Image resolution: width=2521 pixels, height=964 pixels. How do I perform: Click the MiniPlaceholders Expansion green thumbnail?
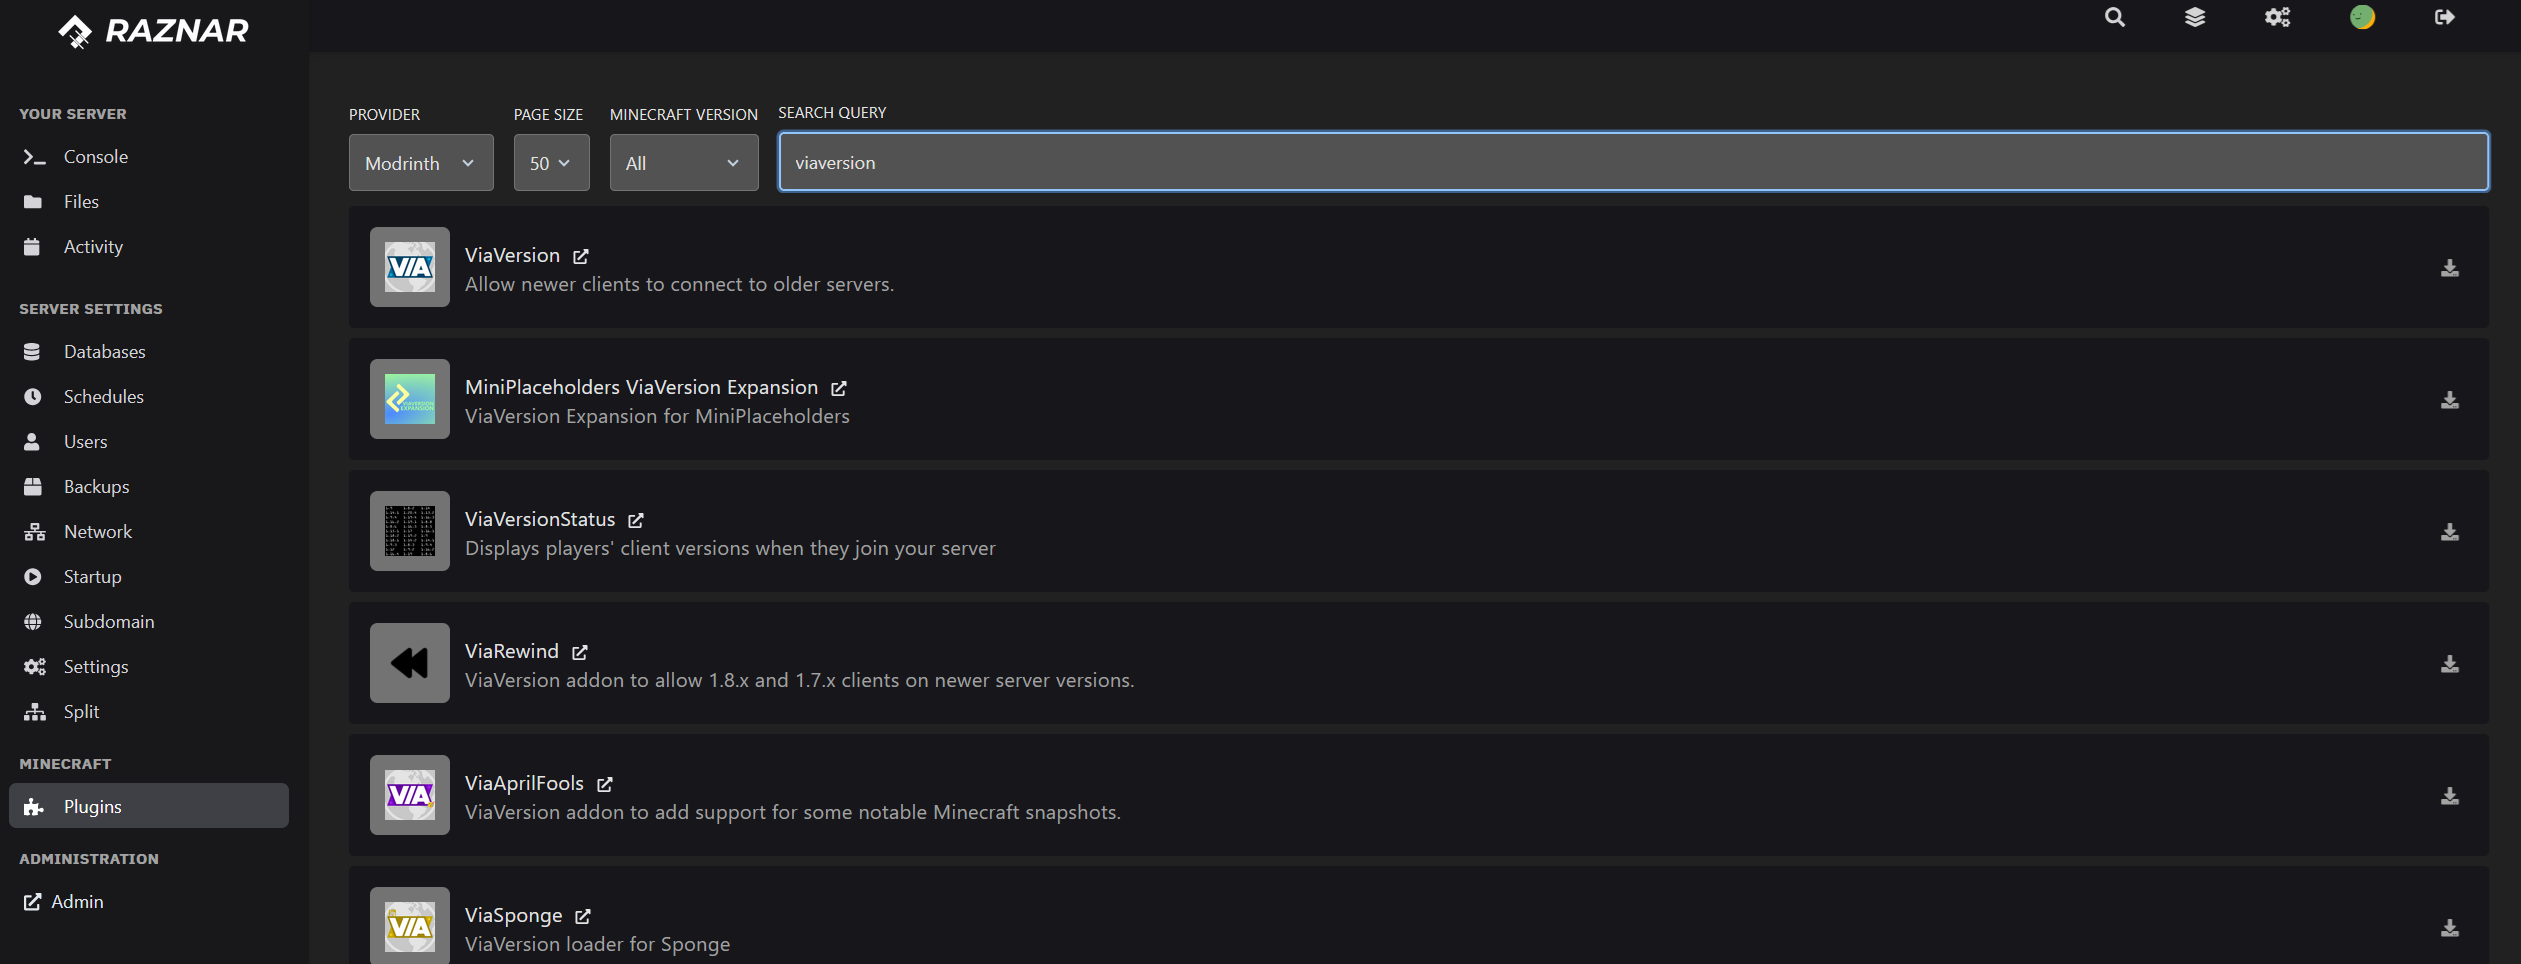tap(410, 399)
